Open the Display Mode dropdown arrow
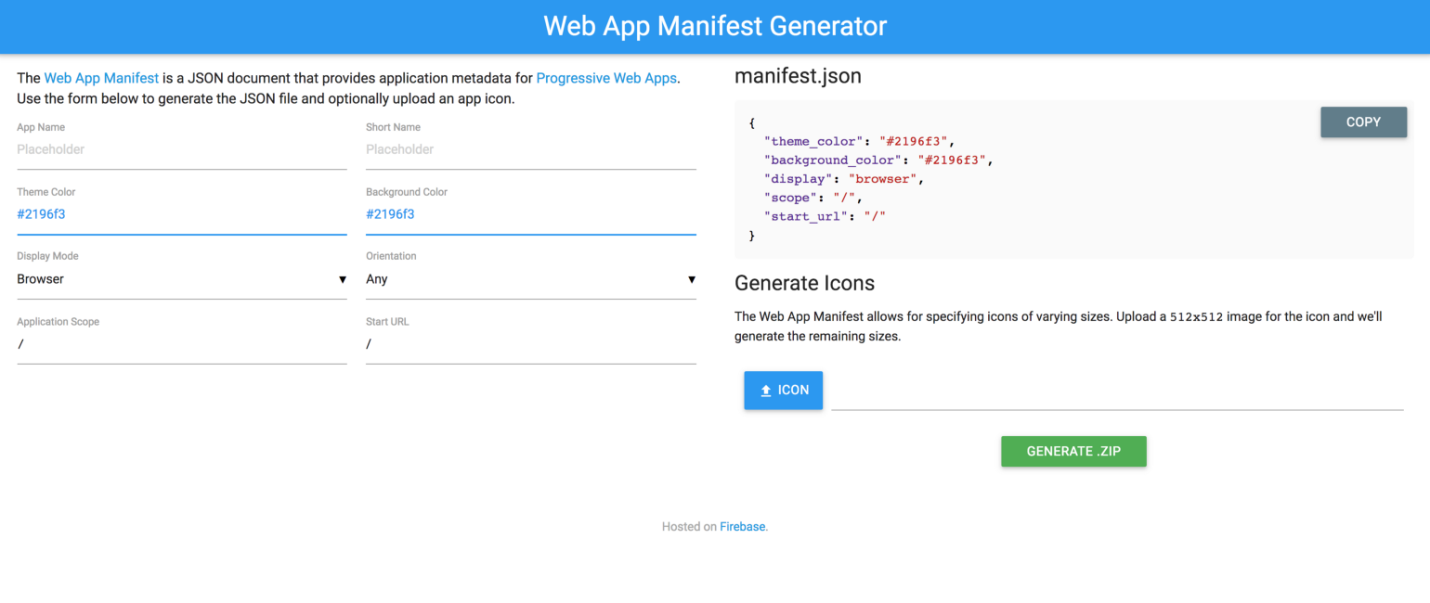 click(x=342, y=280)
